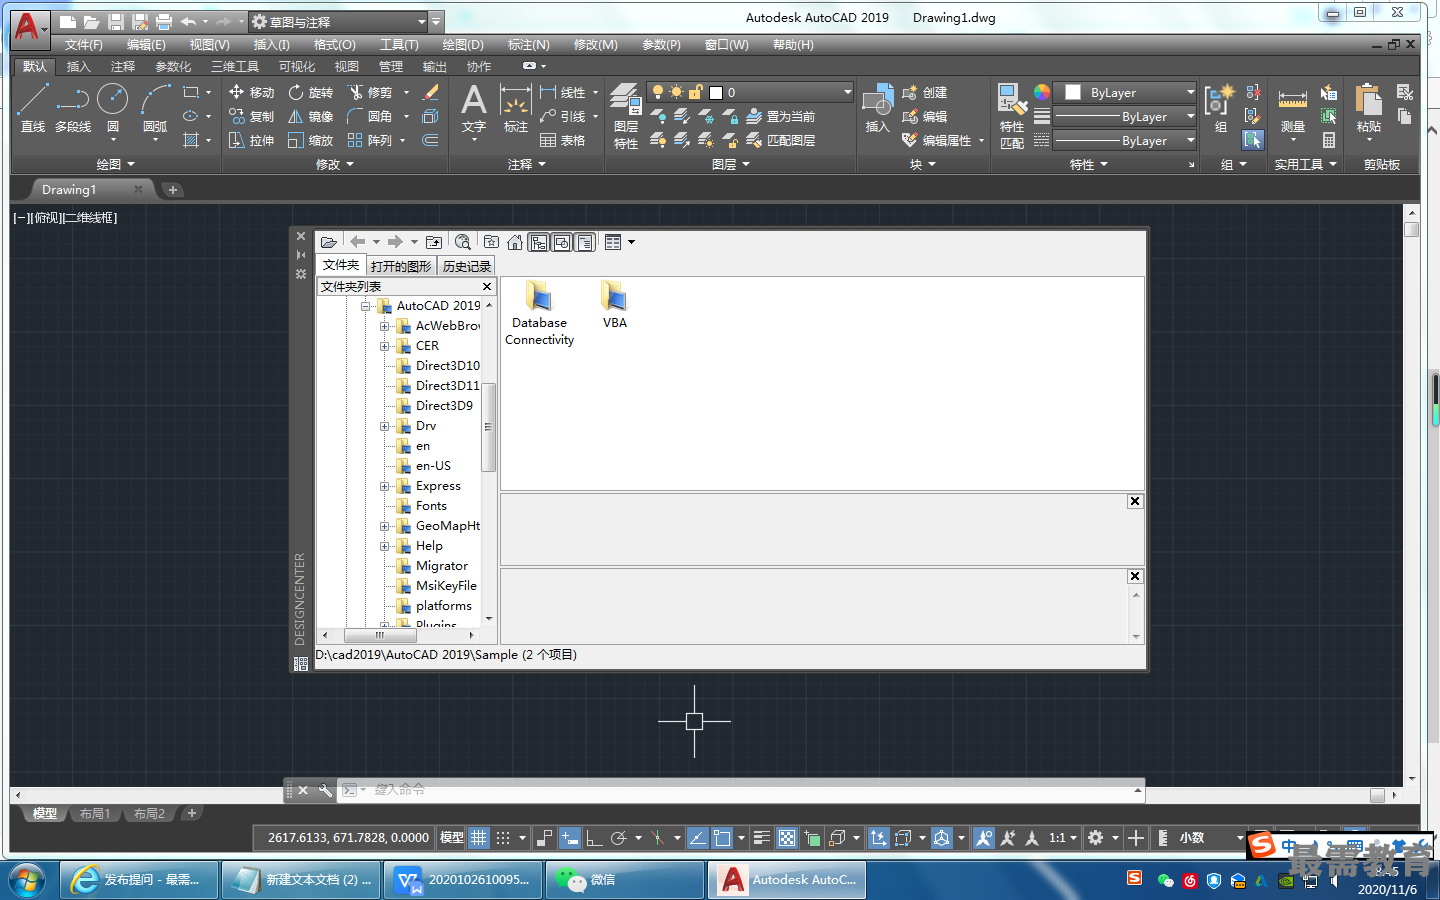The width and height of the screenshot is (1440, 900).
Task: Click the 创建 (Create block) icon
Action: click(x=924, y=92)
